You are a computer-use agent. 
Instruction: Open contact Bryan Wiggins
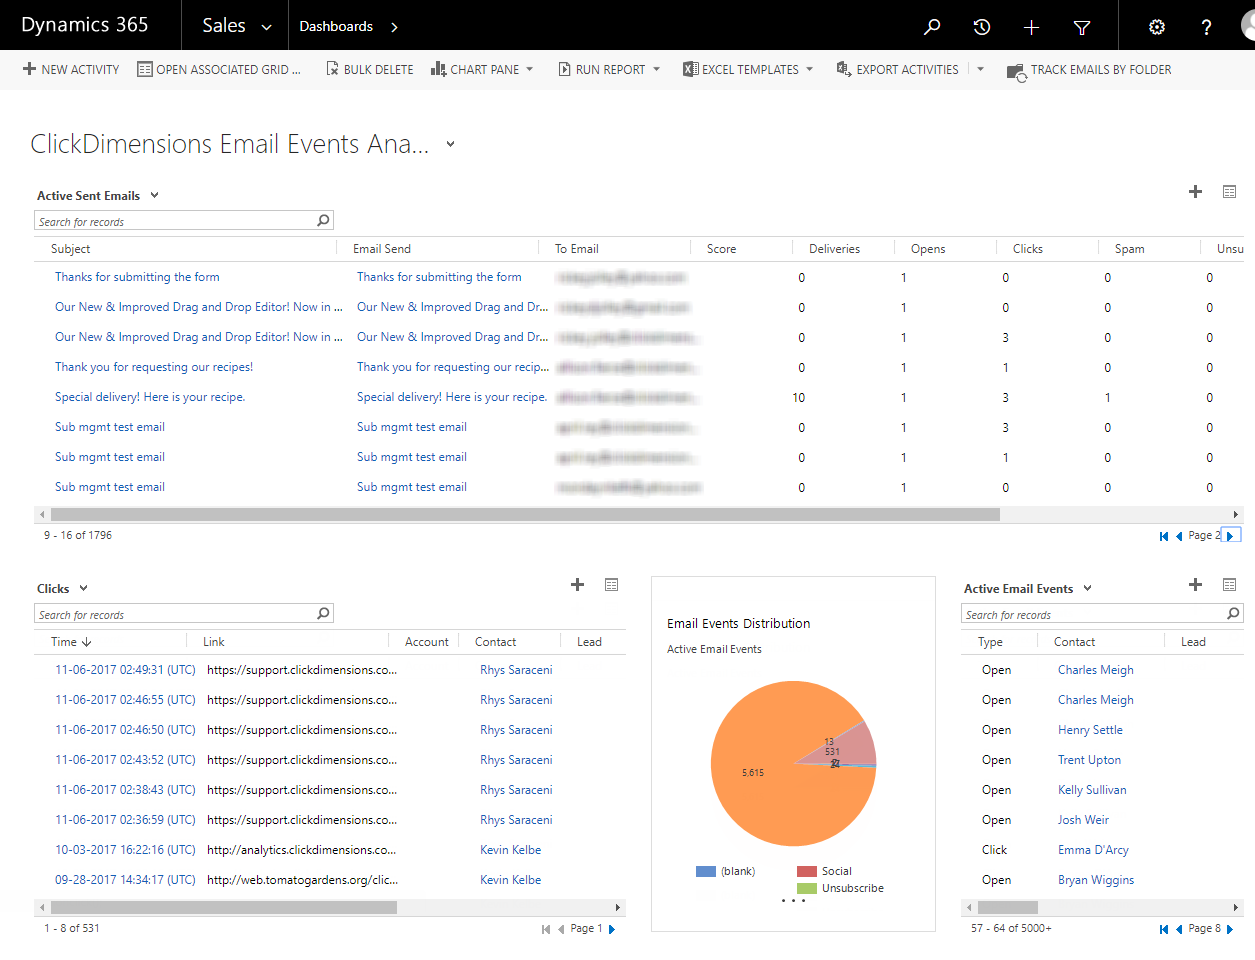1096,880
